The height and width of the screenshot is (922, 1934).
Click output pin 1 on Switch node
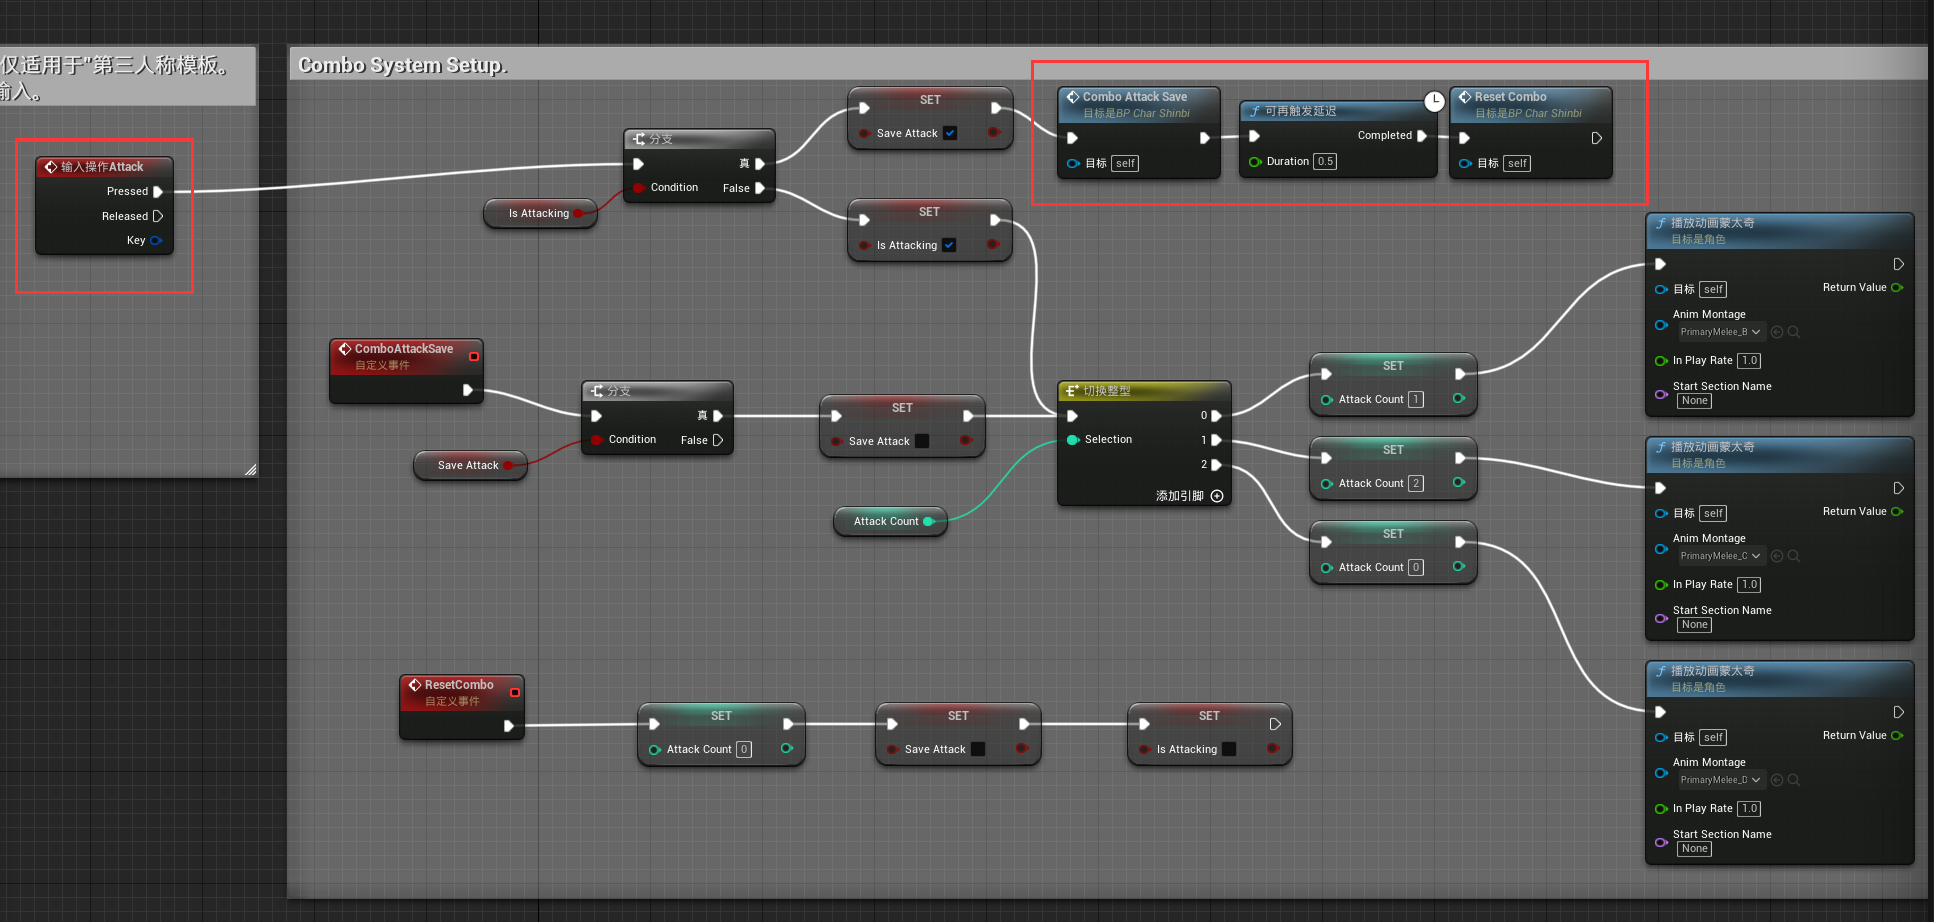pos(1216,440)
